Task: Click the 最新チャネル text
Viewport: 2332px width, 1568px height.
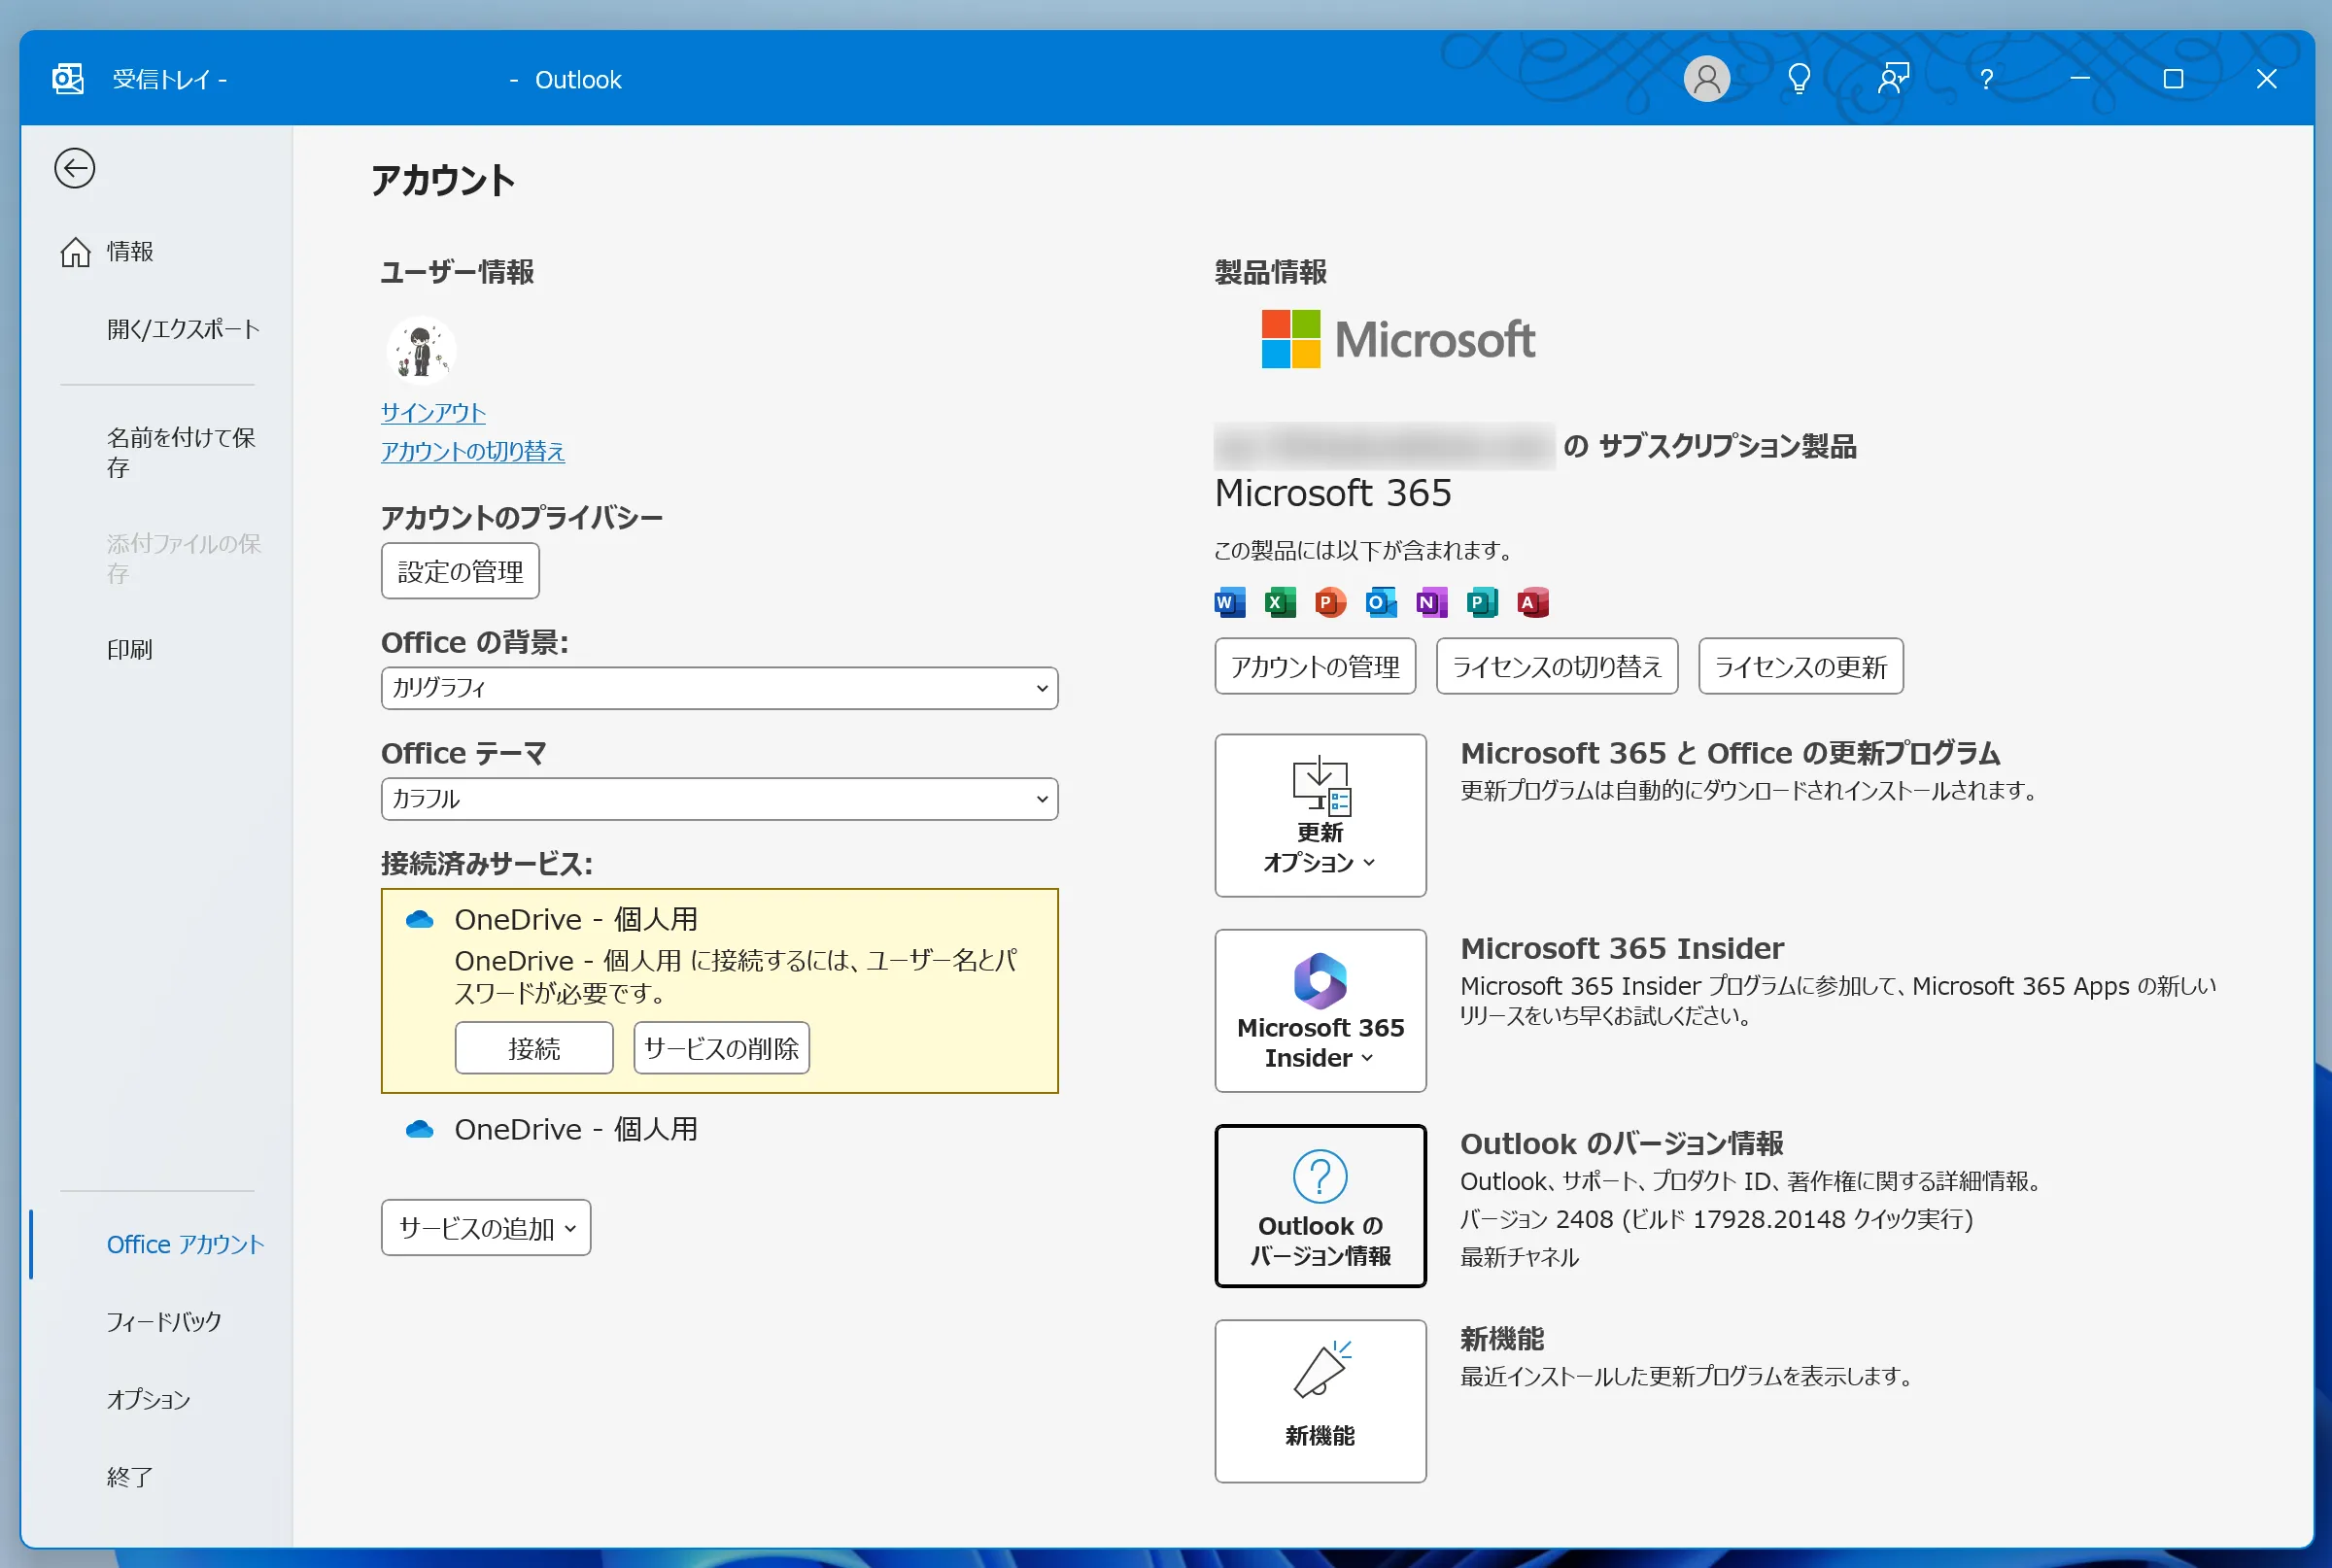Action: (1519, 1257)
